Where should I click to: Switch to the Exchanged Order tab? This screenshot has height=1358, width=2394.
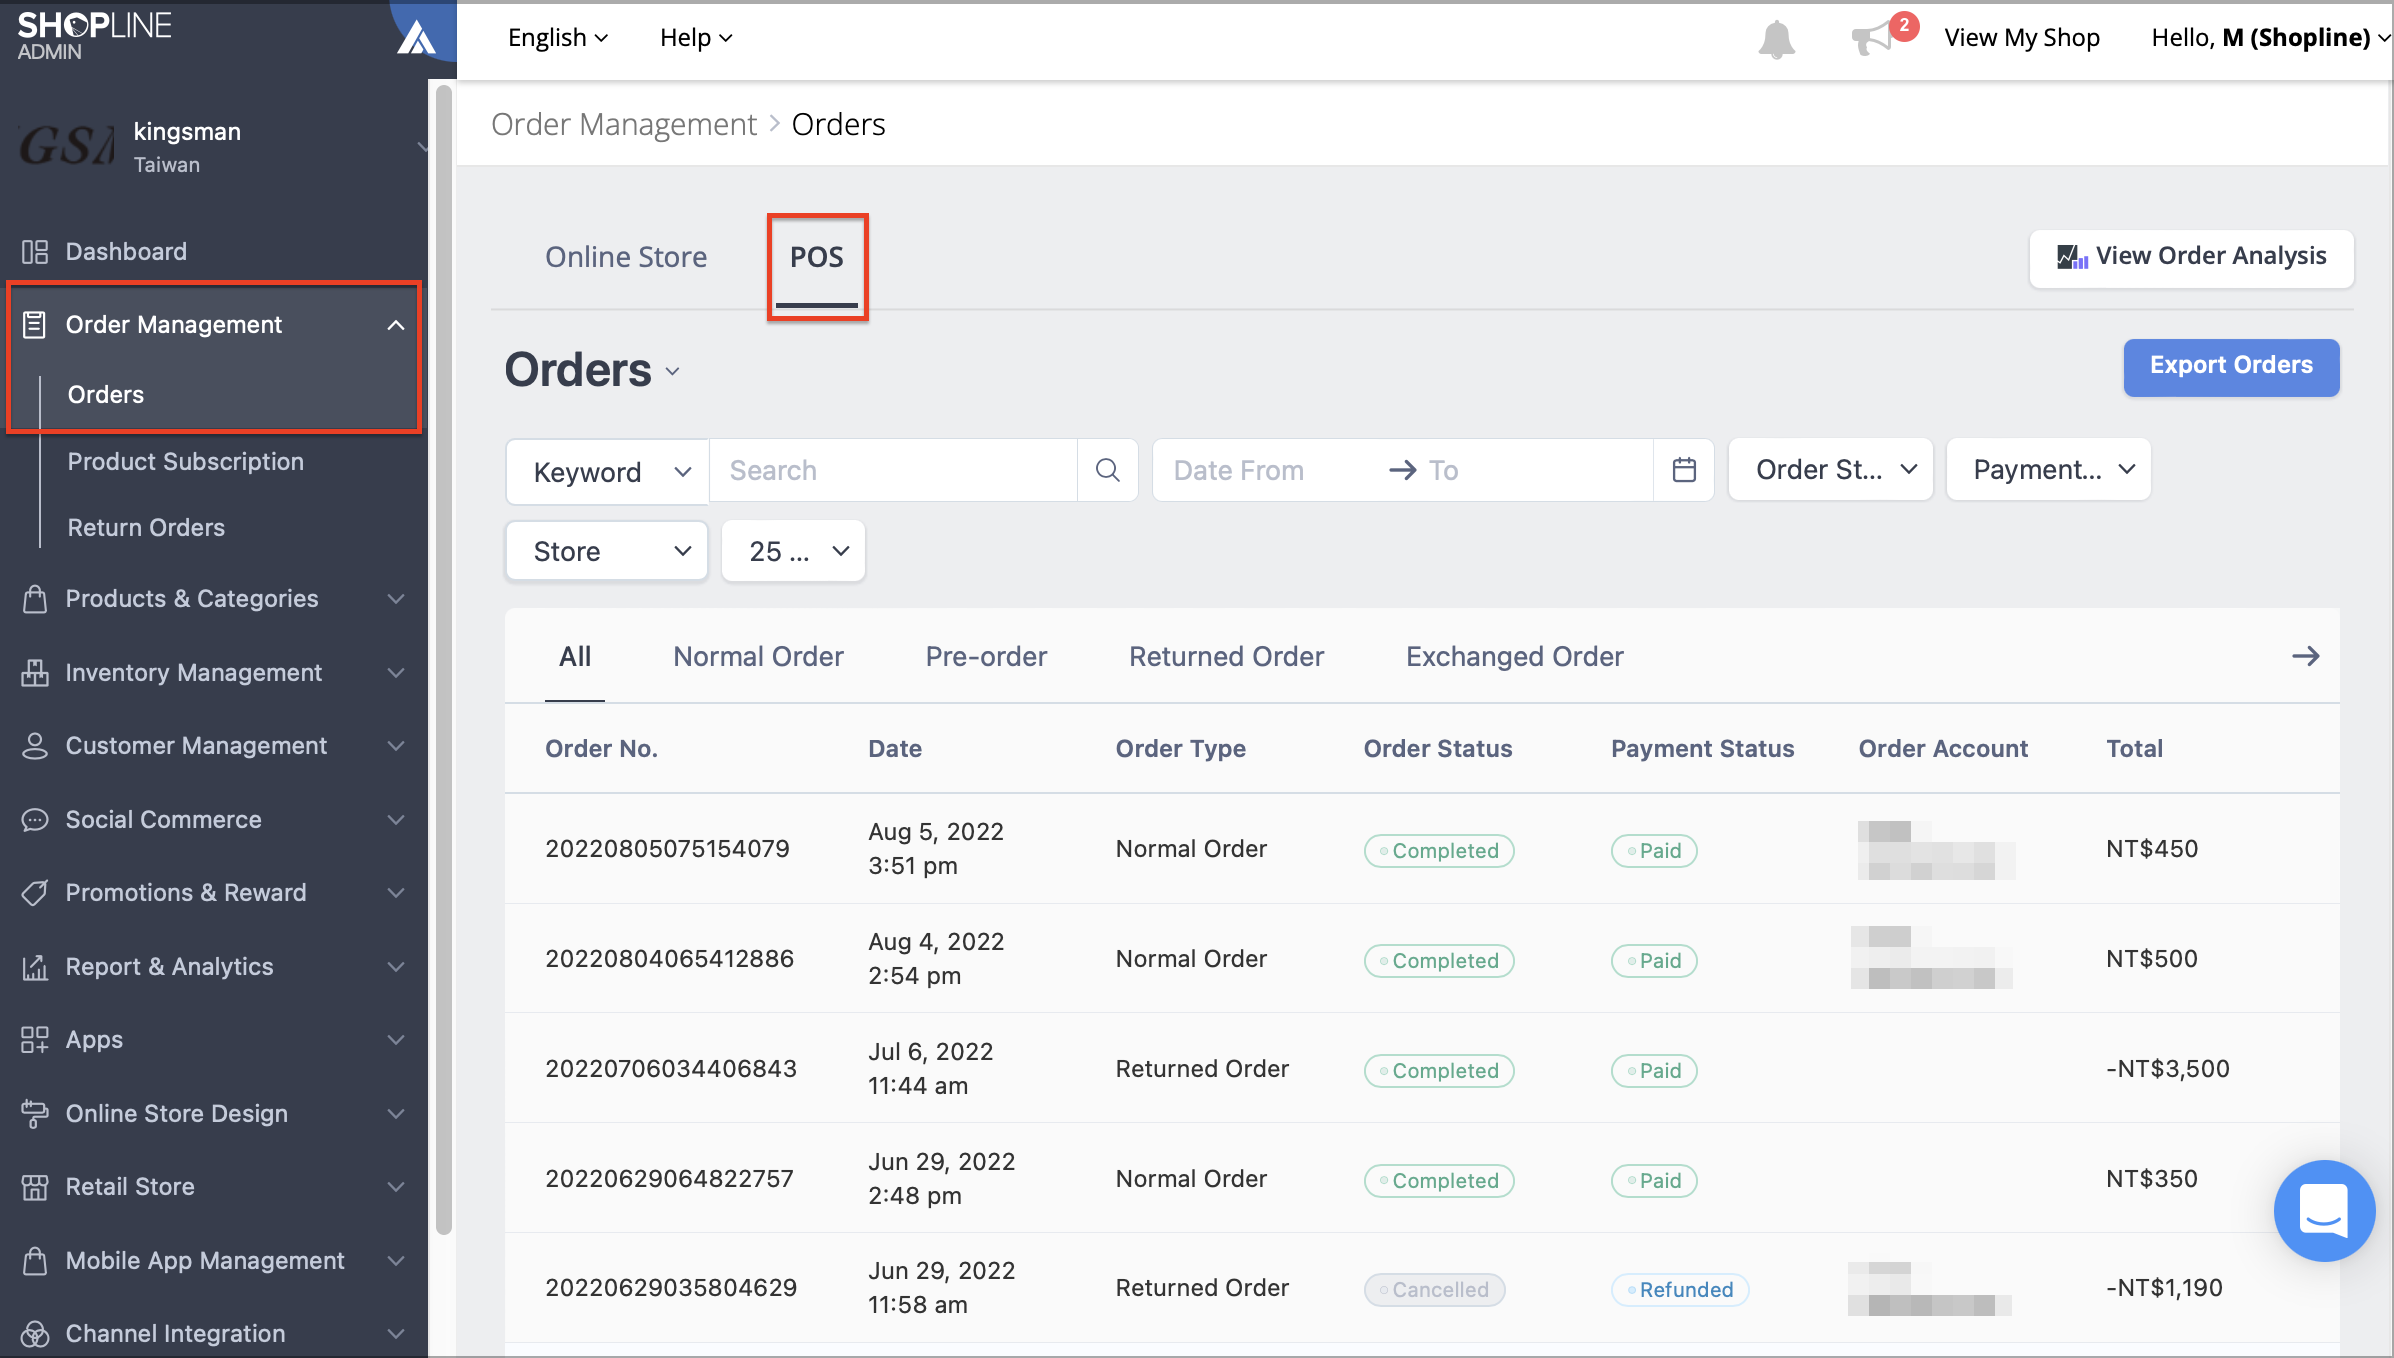click(x=1514, y=656)
